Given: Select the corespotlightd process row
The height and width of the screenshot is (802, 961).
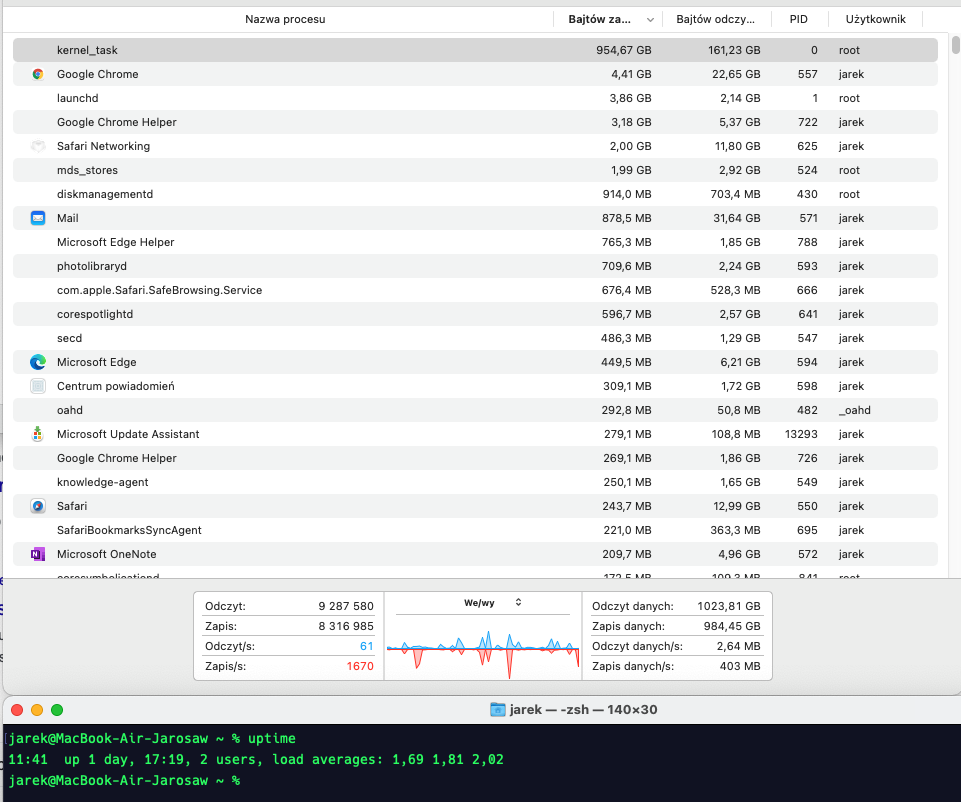Looking at the screenshot, I should tap(475, 314).
